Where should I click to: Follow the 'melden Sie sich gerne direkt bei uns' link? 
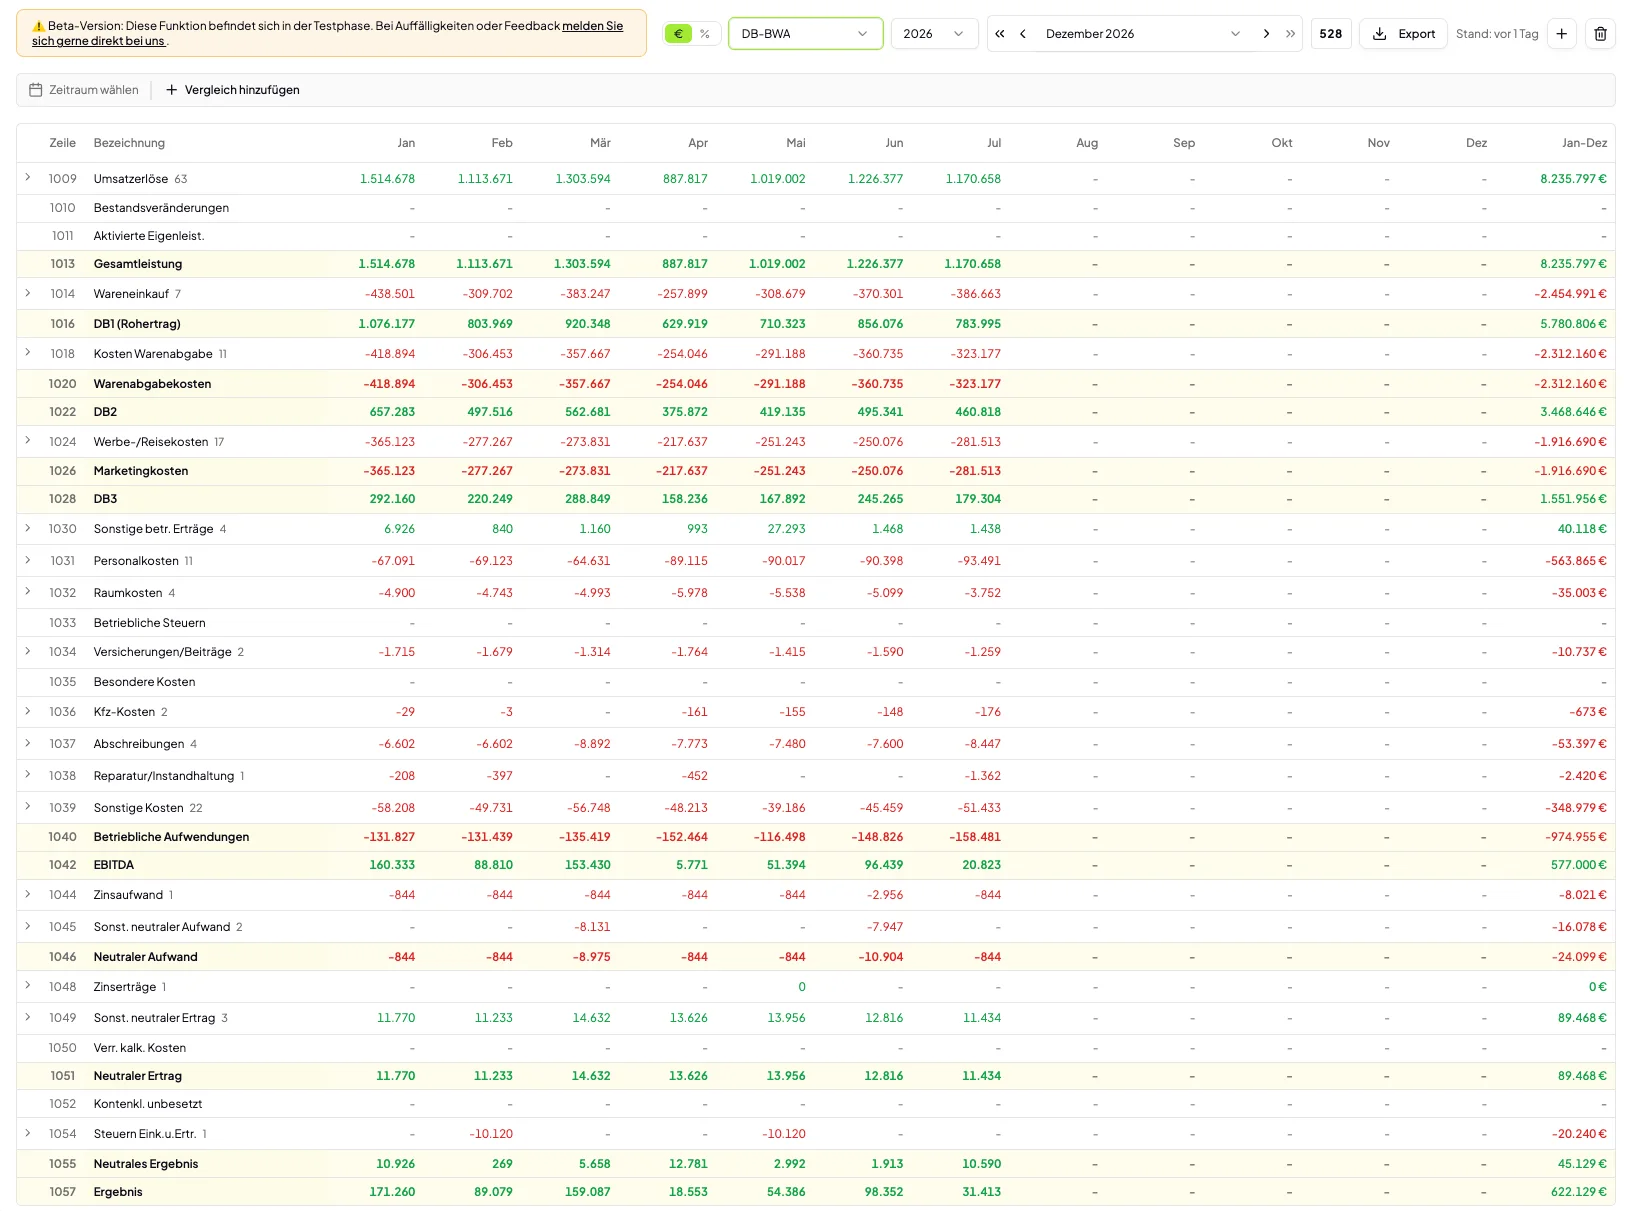[327, 33]
